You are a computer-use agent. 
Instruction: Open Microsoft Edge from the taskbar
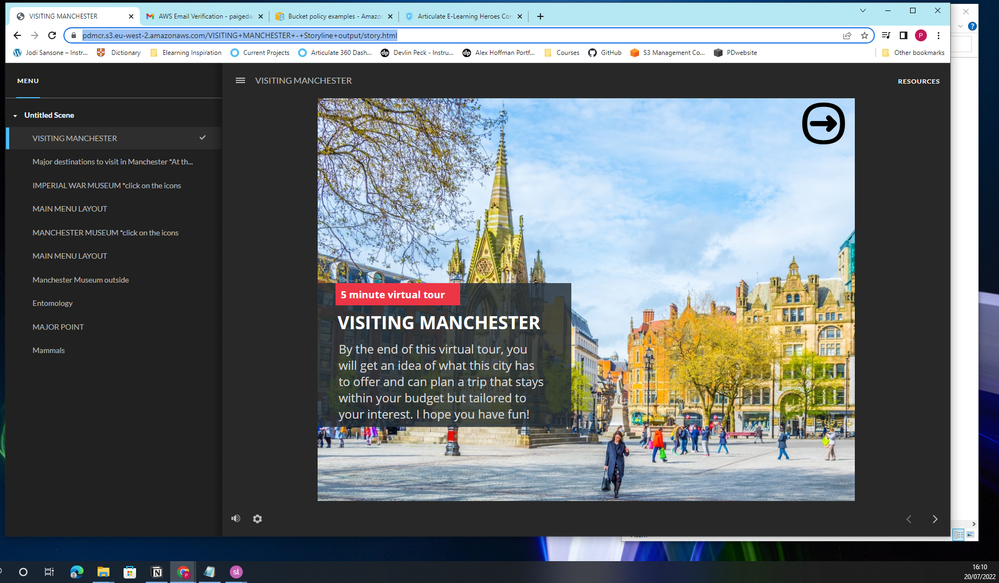point(77,571)
